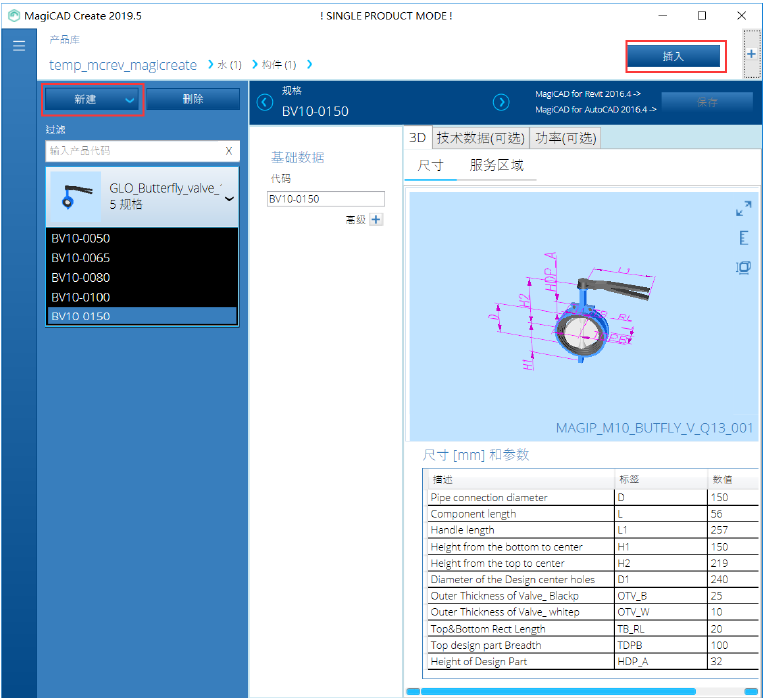The height and width of the screenshot is (698, 763).
Task: Close the MagiCAD Create window
Action: click(741, 16)
